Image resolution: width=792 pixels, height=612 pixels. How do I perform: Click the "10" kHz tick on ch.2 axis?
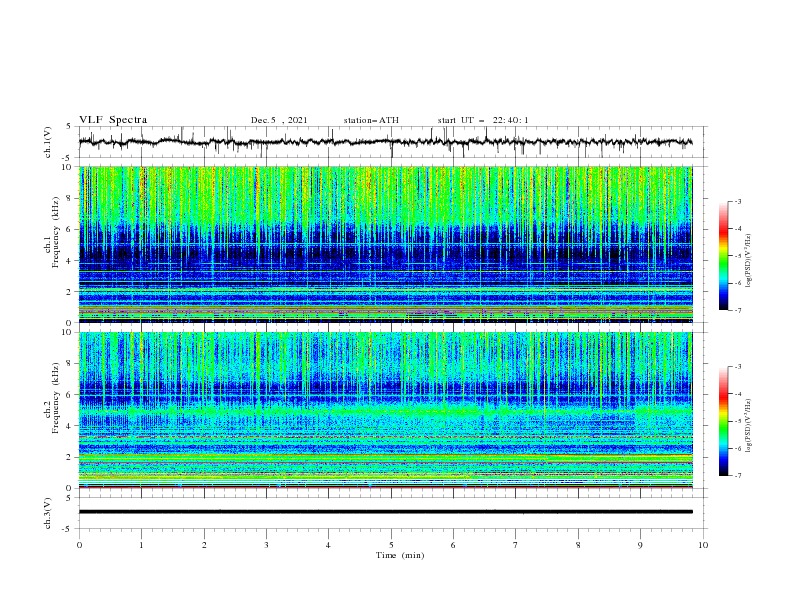[x=69, y=332]
